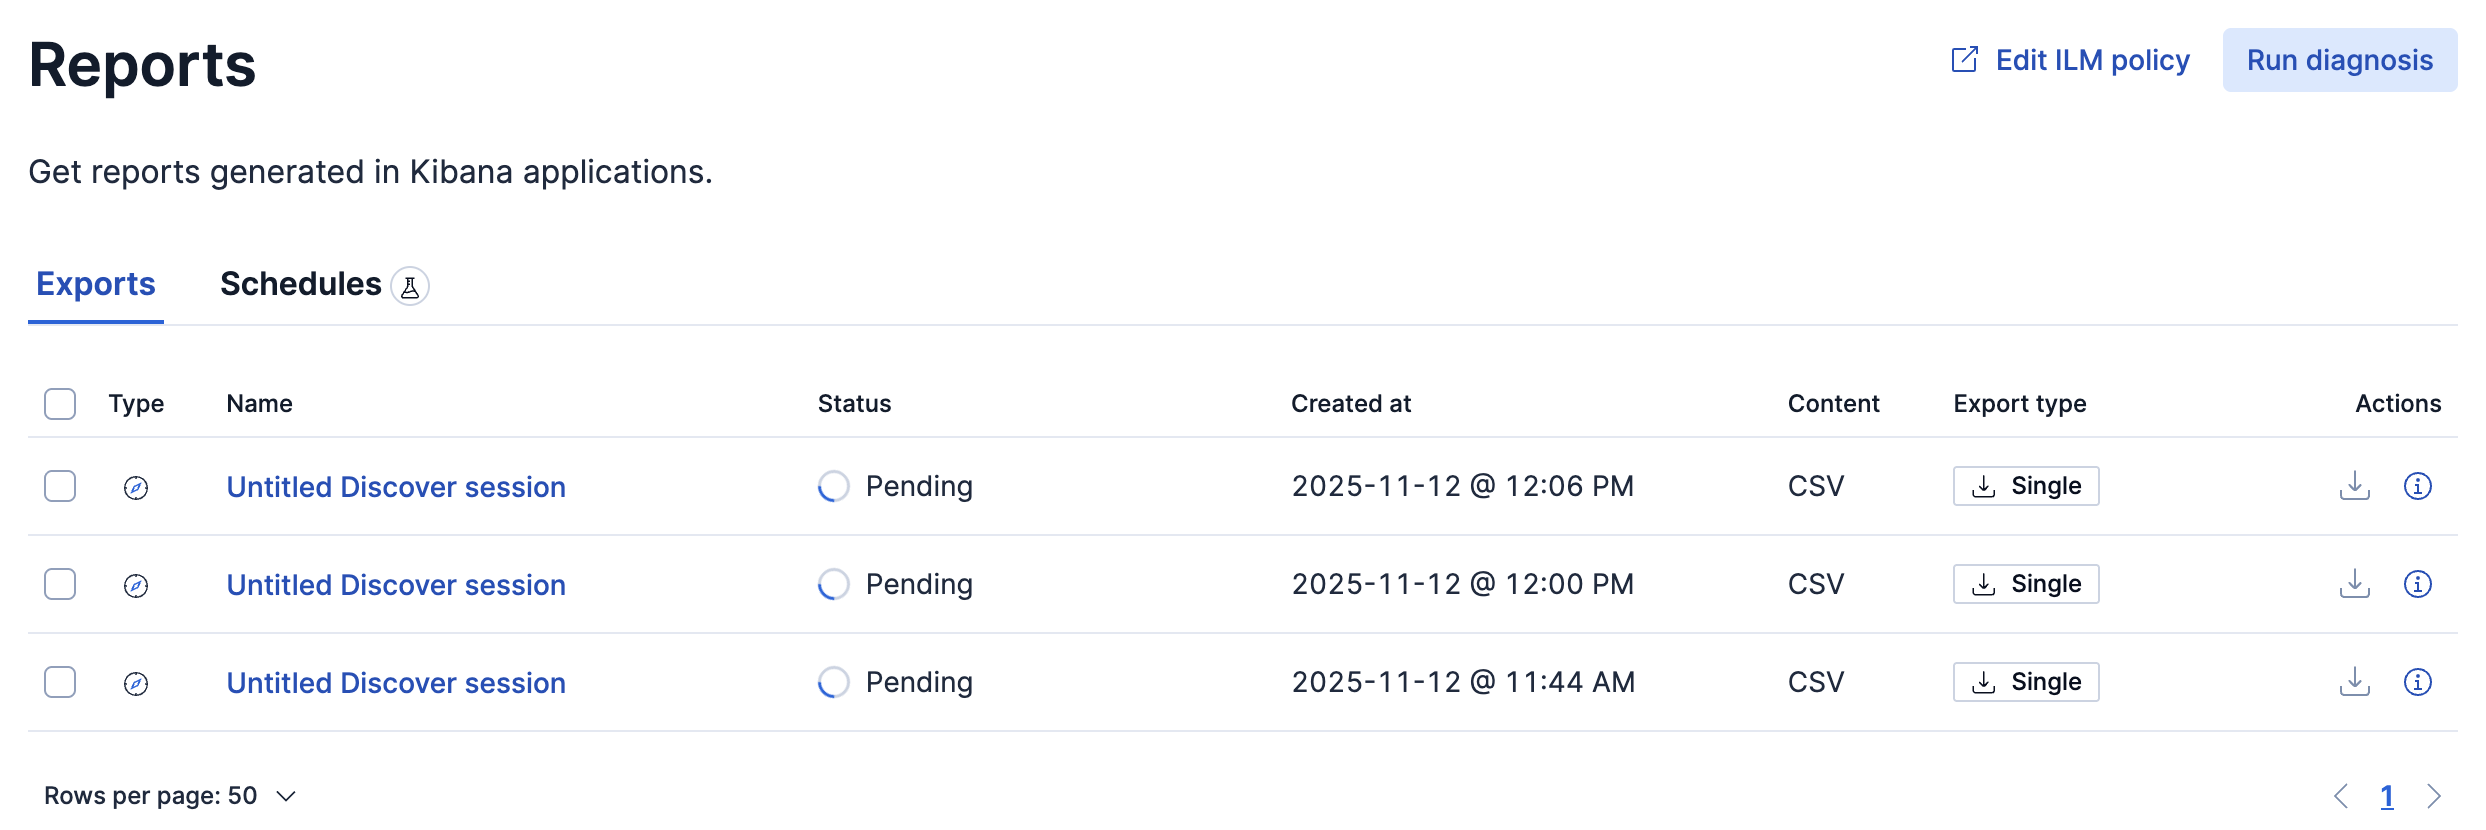This screenshot has width=2486, height=830.
Task: Download the 12:06 PM report
Action: click(2355, 486)
